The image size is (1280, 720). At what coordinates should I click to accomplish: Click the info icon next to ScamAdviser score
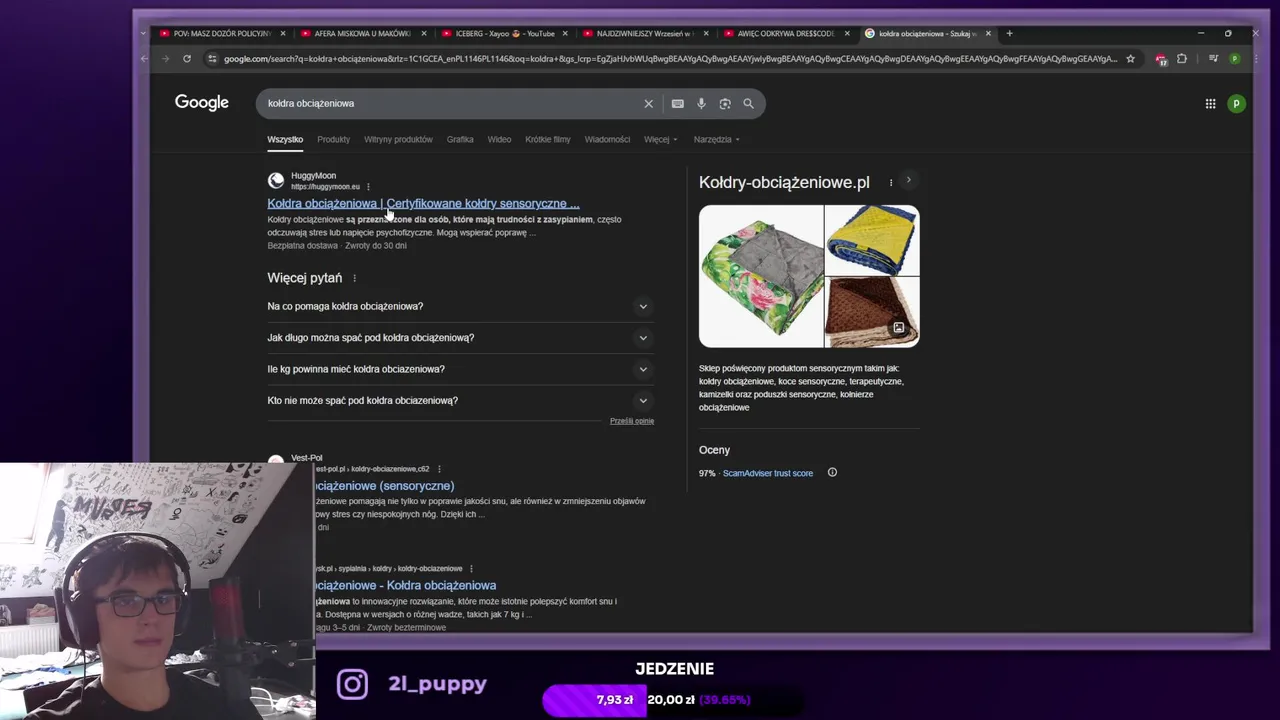click(x=832, y=472)
